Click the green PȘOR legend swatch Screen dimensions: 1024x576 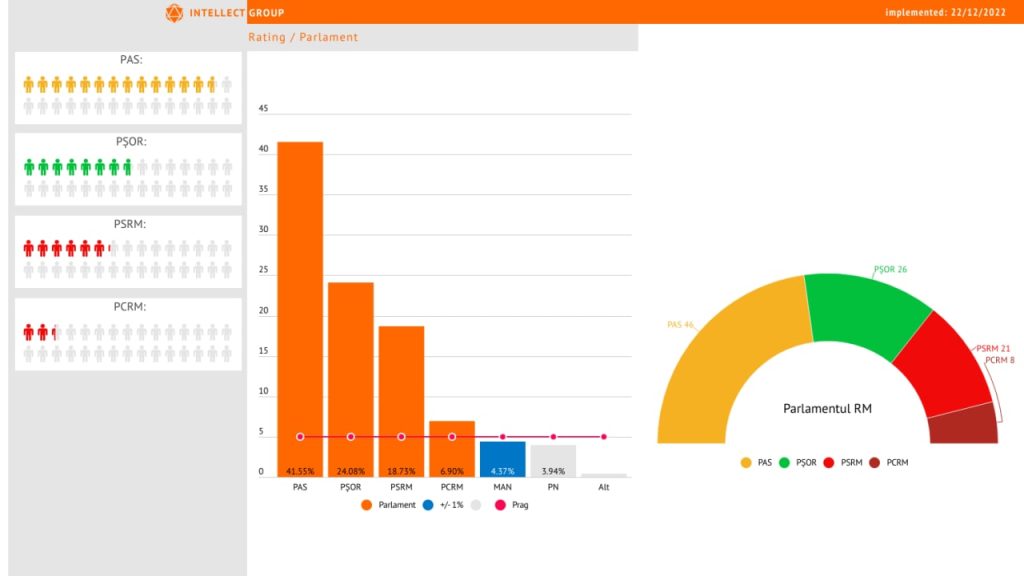coord(784,462)
